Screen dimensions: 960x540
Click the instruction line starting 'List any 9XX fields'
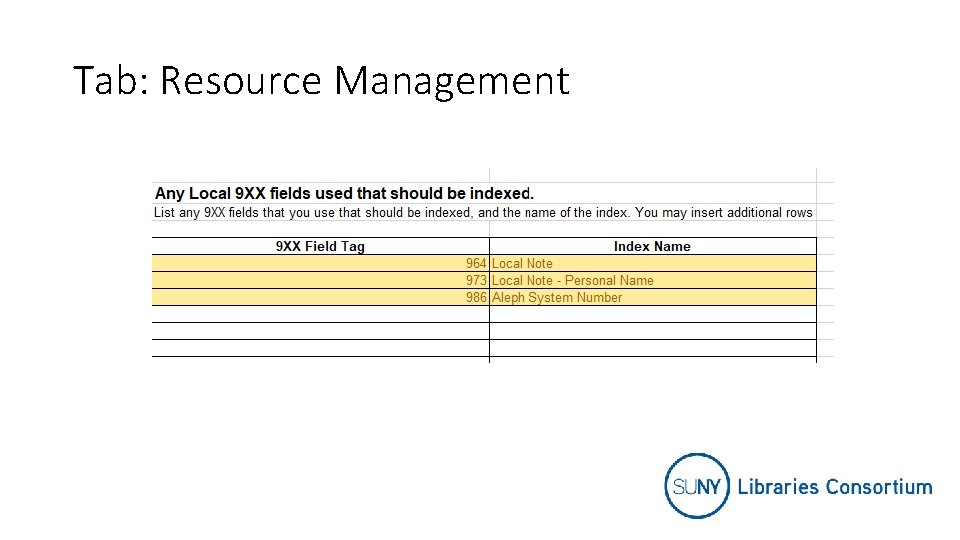tap(483, 212)
